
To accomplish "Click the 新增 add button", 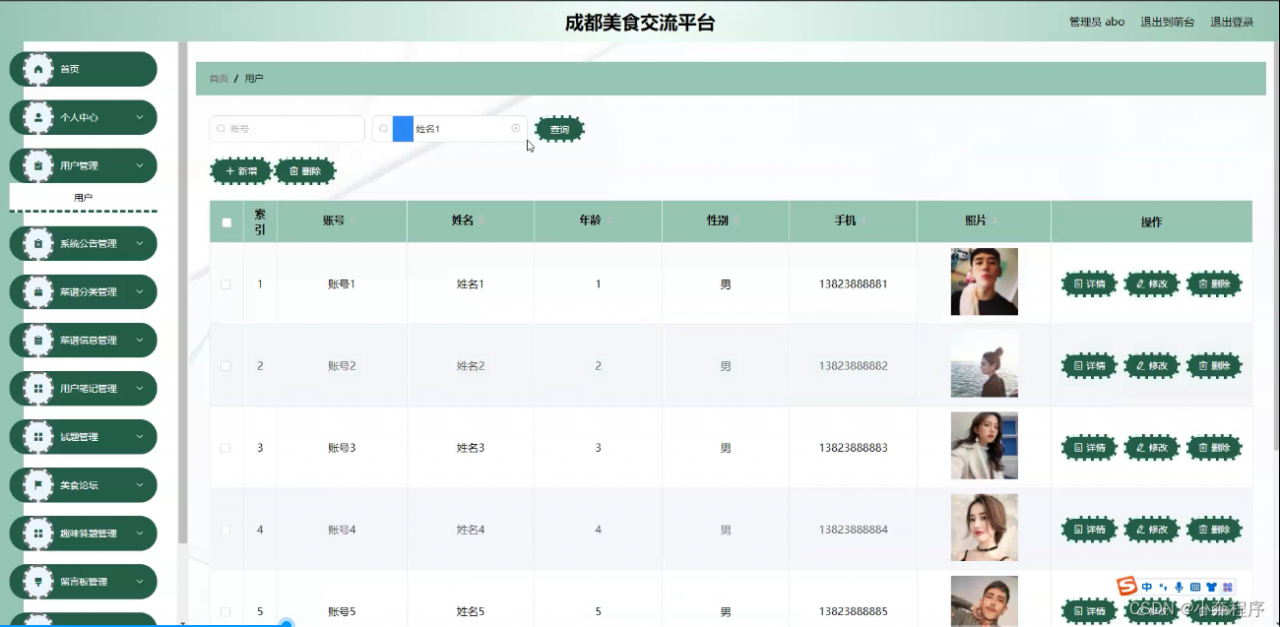I will pos(240,171).
